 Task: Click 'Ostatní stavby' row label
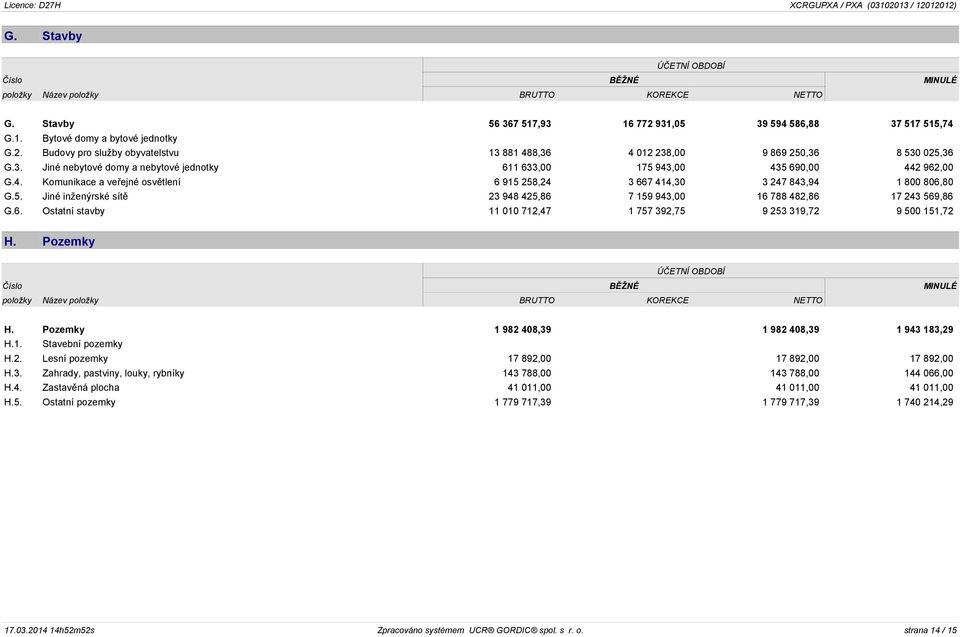[73, 211]
